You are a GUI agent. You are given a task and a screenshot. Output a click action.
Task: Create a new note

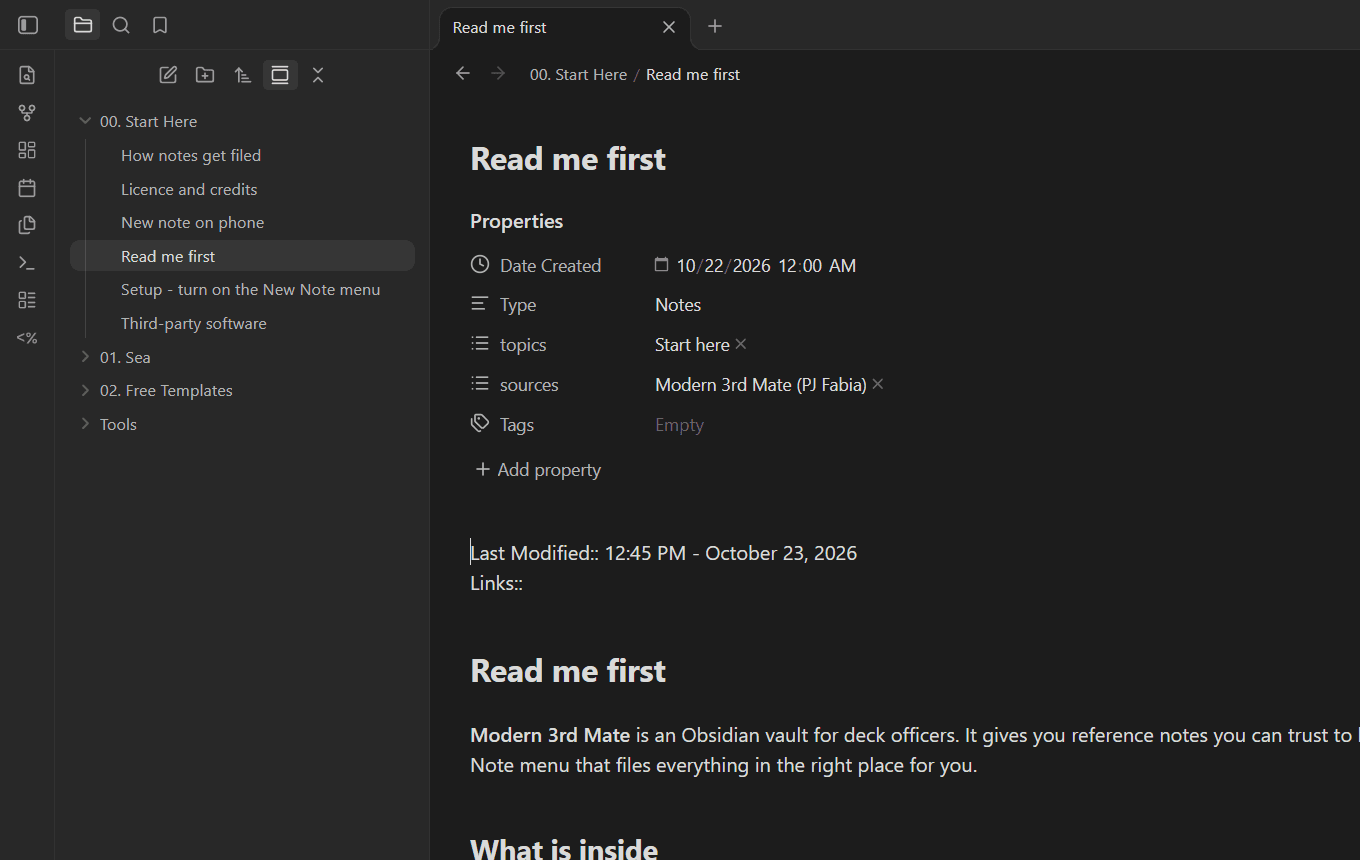click(168, 75)
